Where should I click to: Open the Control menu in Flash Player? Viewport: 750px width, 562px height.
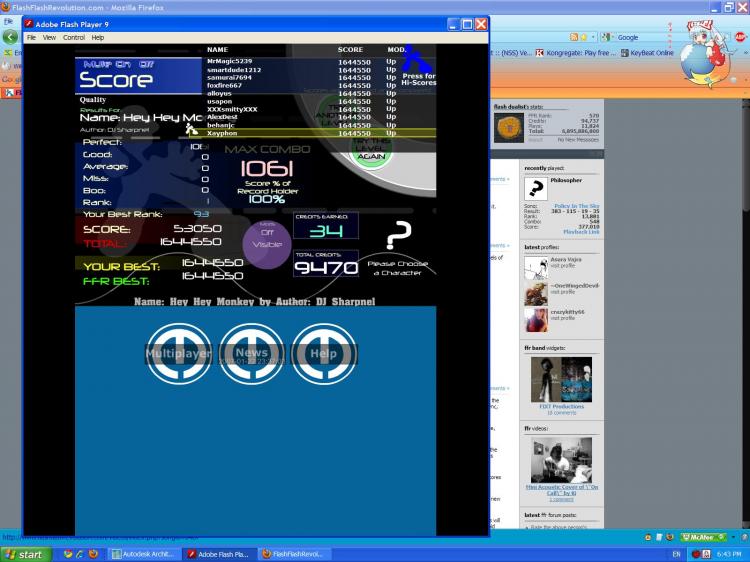(x=74, y=37)
